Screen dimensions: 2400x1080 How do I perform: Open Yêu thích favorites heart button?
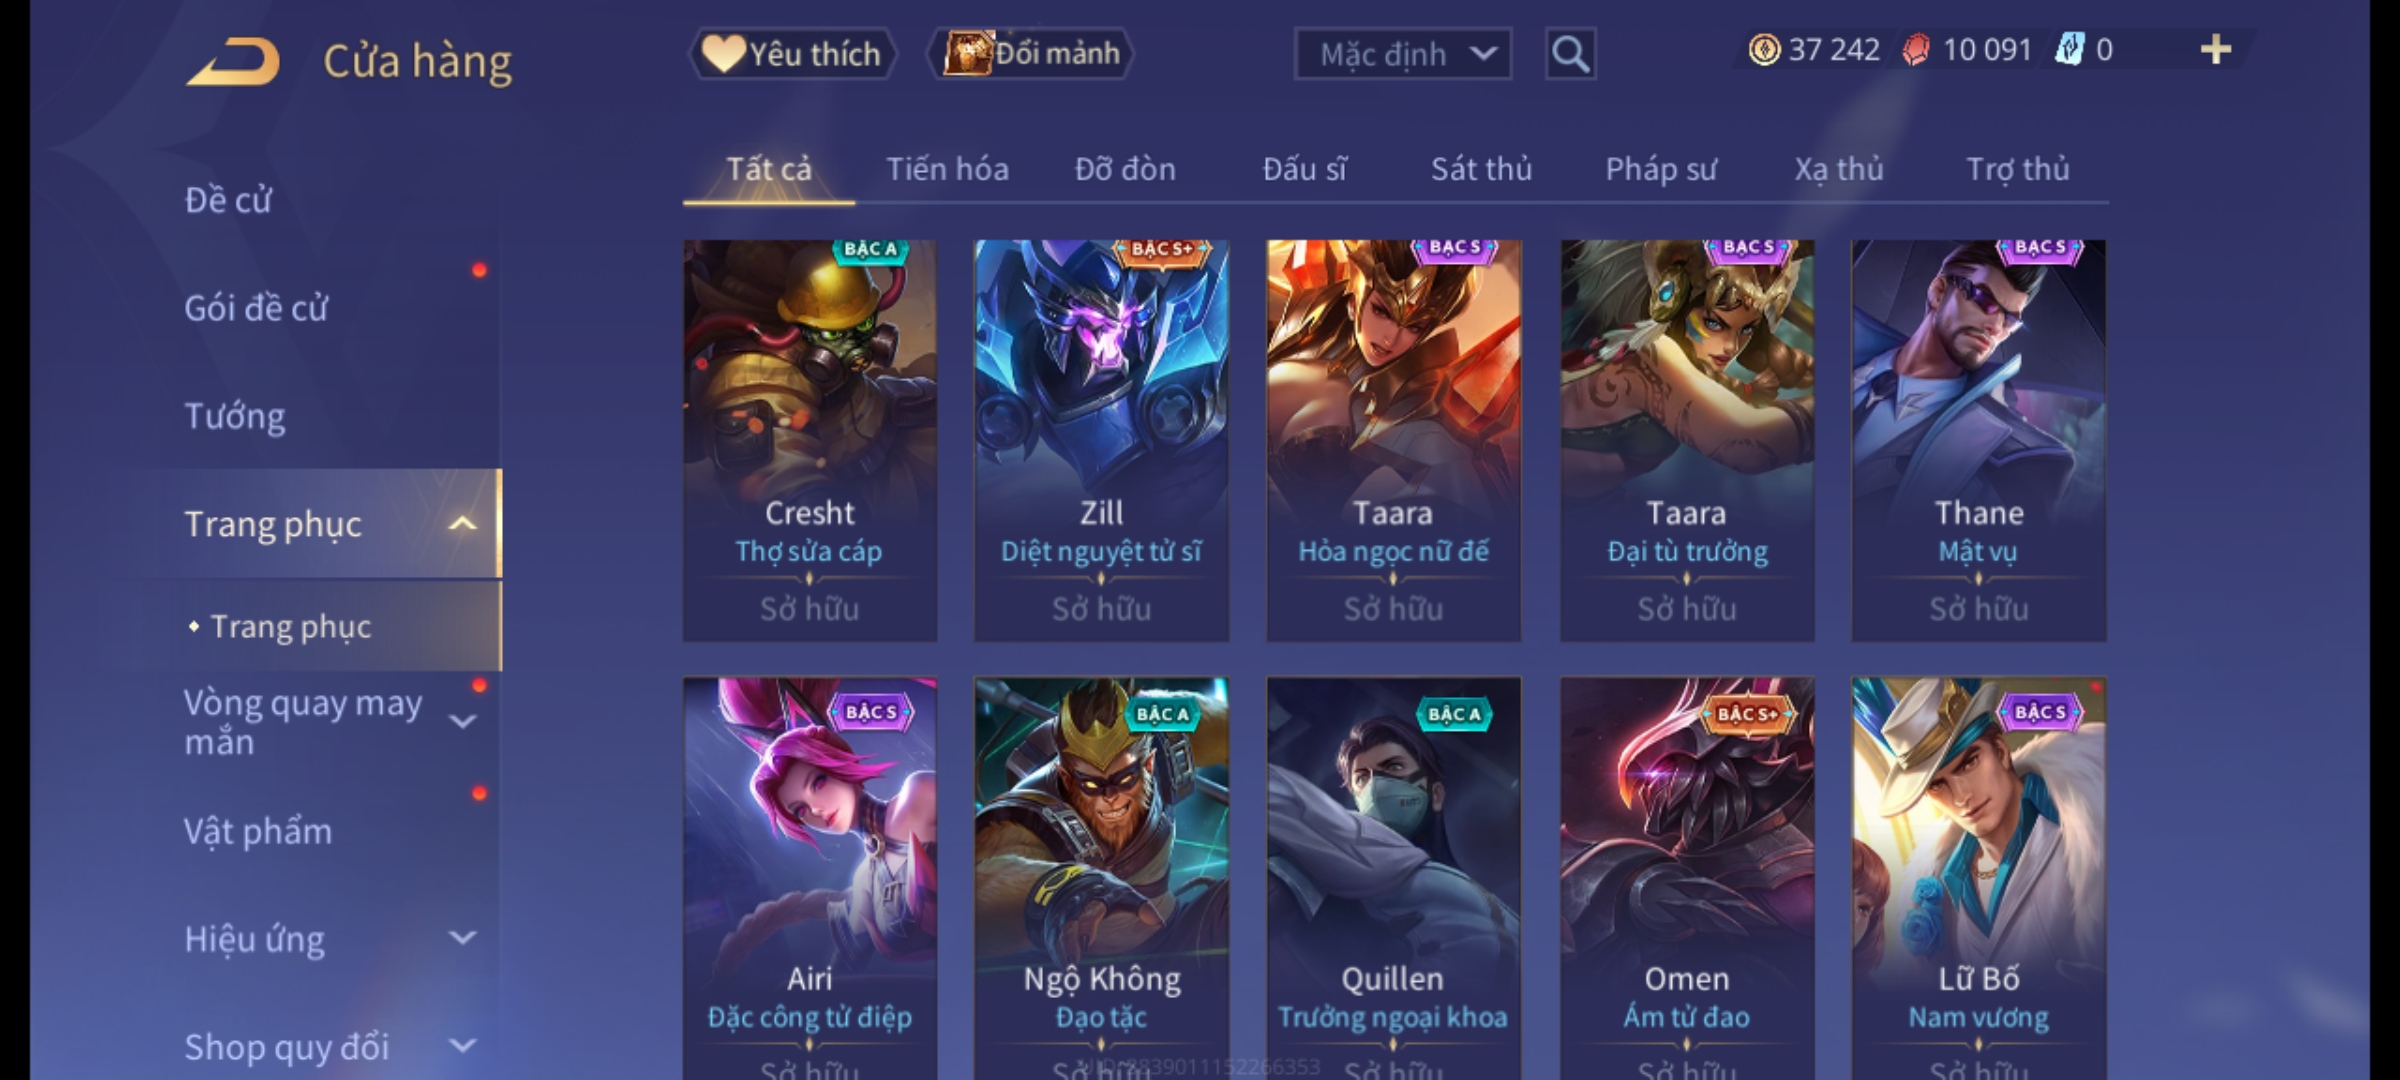click(792, 54)
